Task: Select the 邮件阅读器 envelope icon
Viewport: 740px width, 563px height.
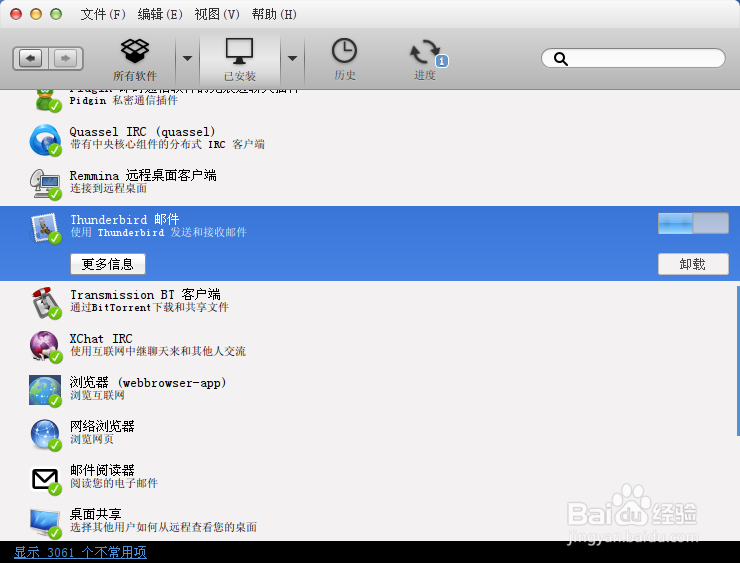Action: [45, 479]
